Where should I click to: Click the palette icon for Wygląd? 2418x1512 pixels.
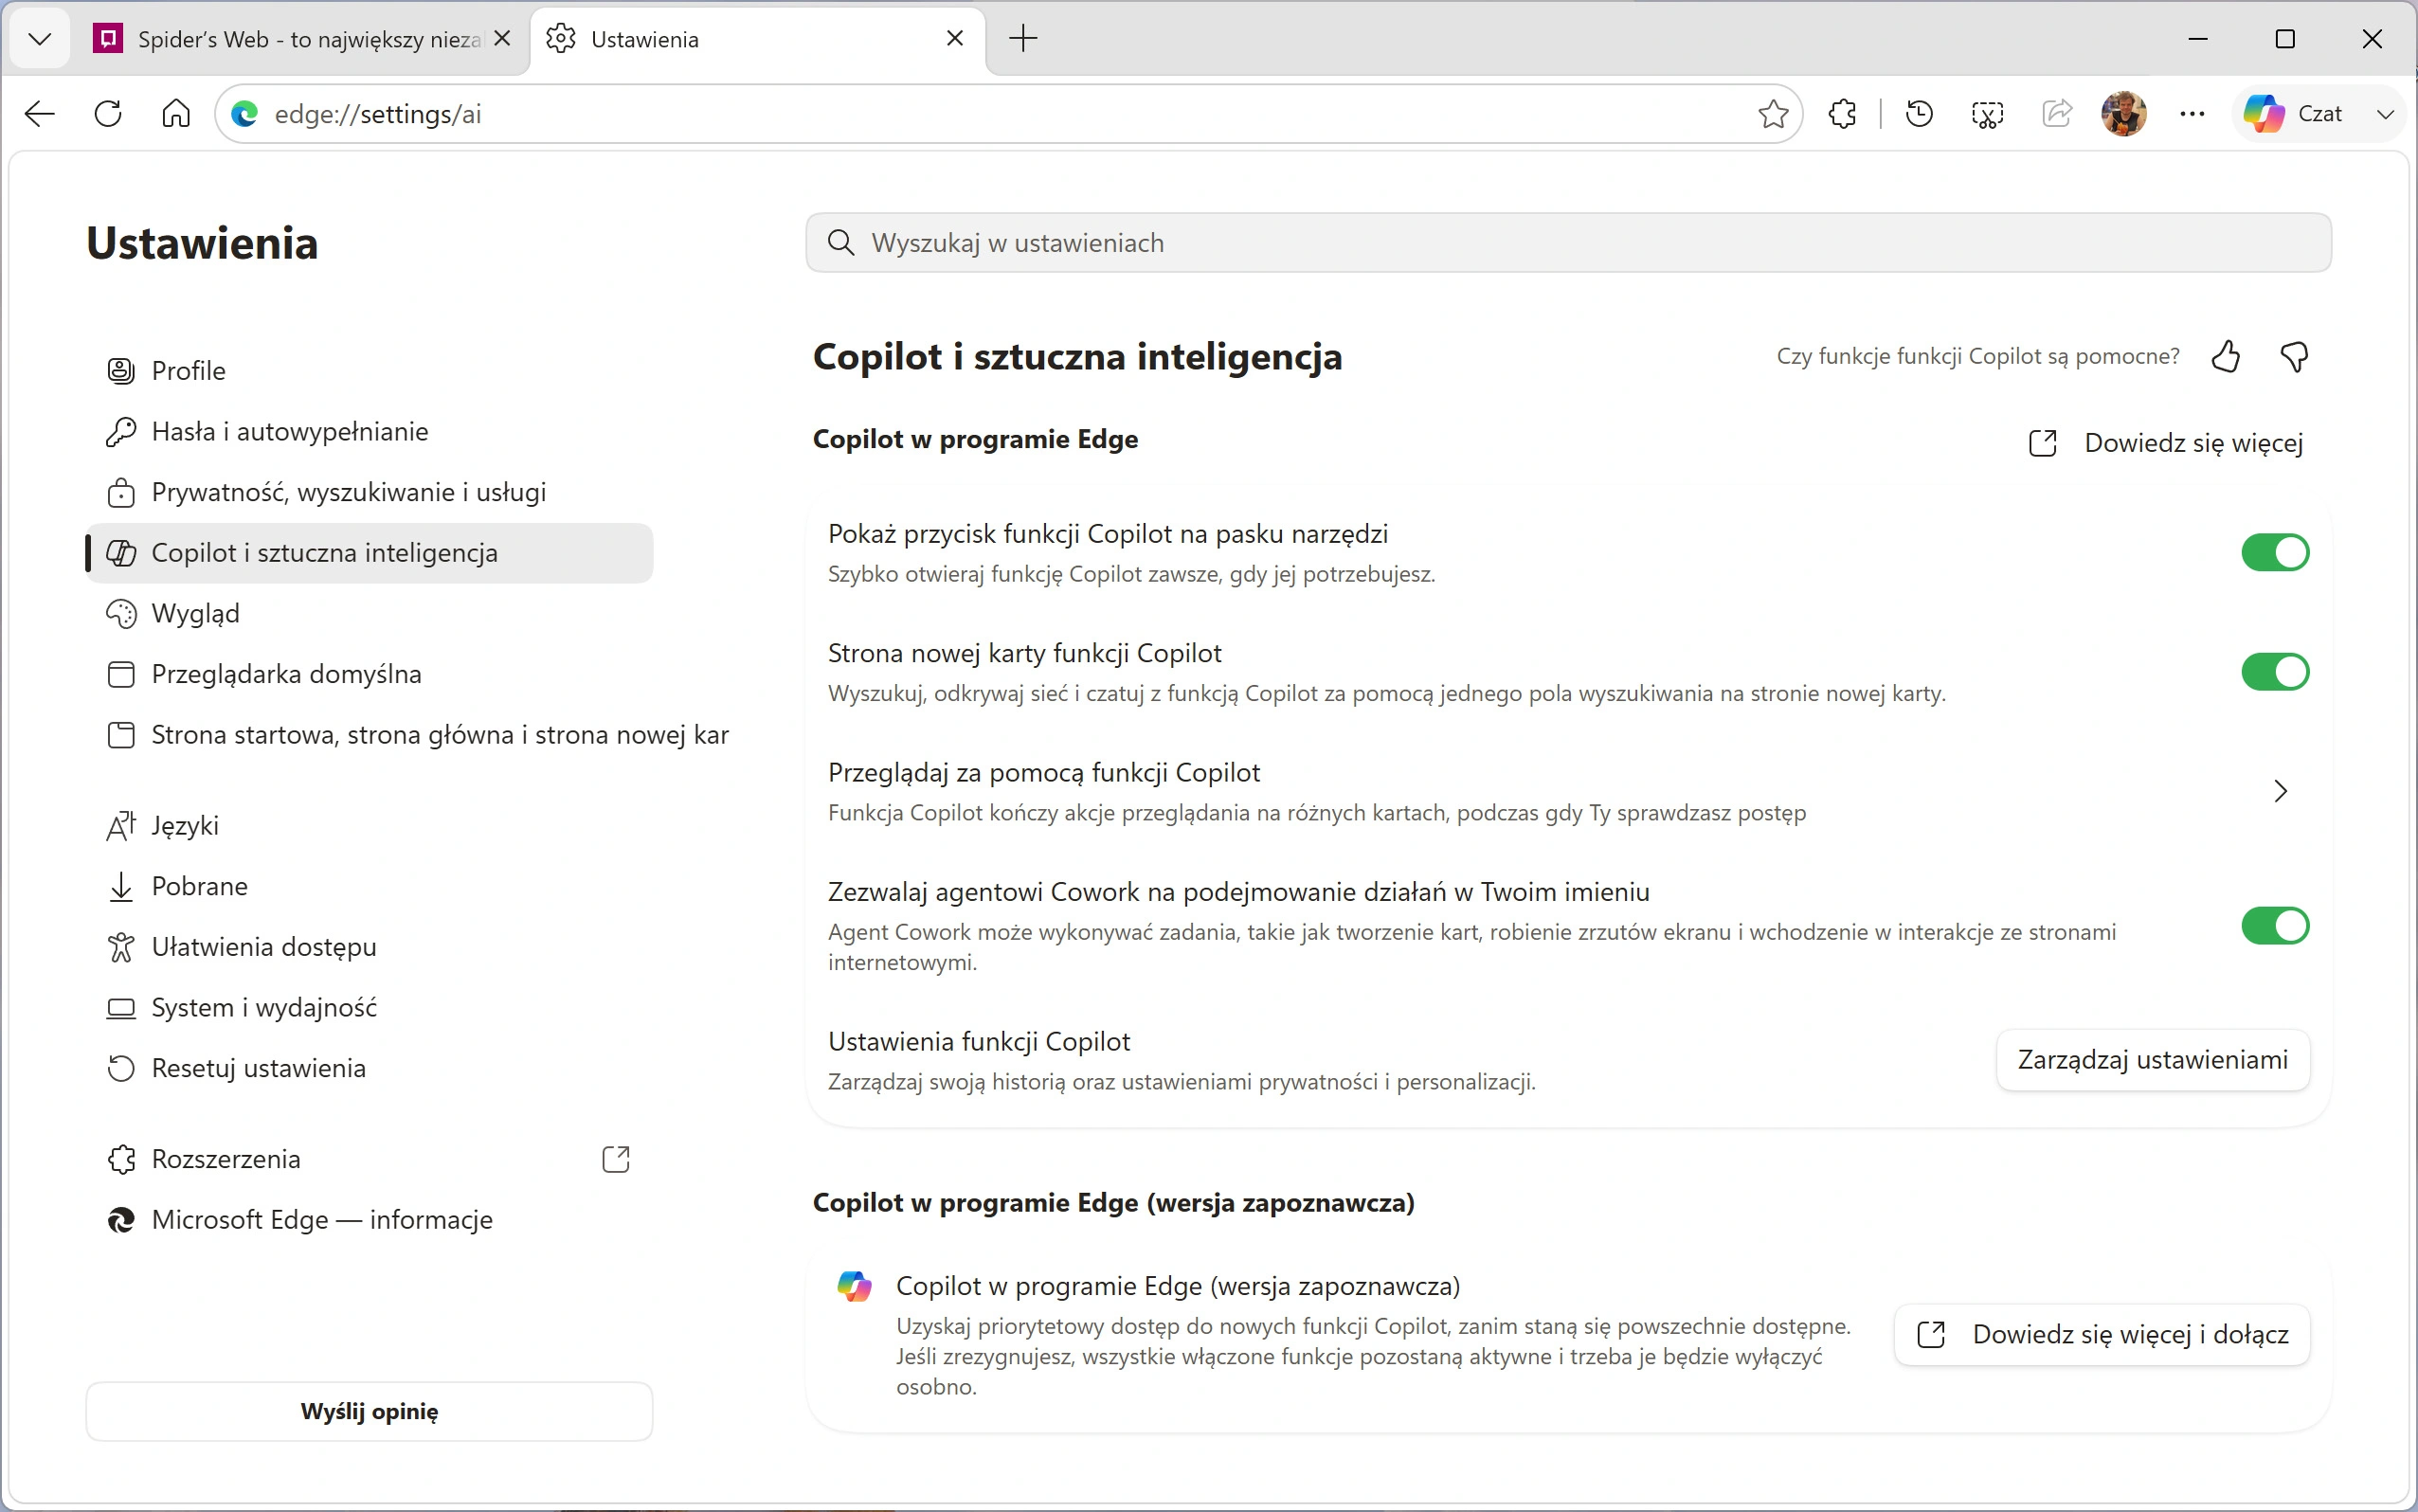point(121,614)
